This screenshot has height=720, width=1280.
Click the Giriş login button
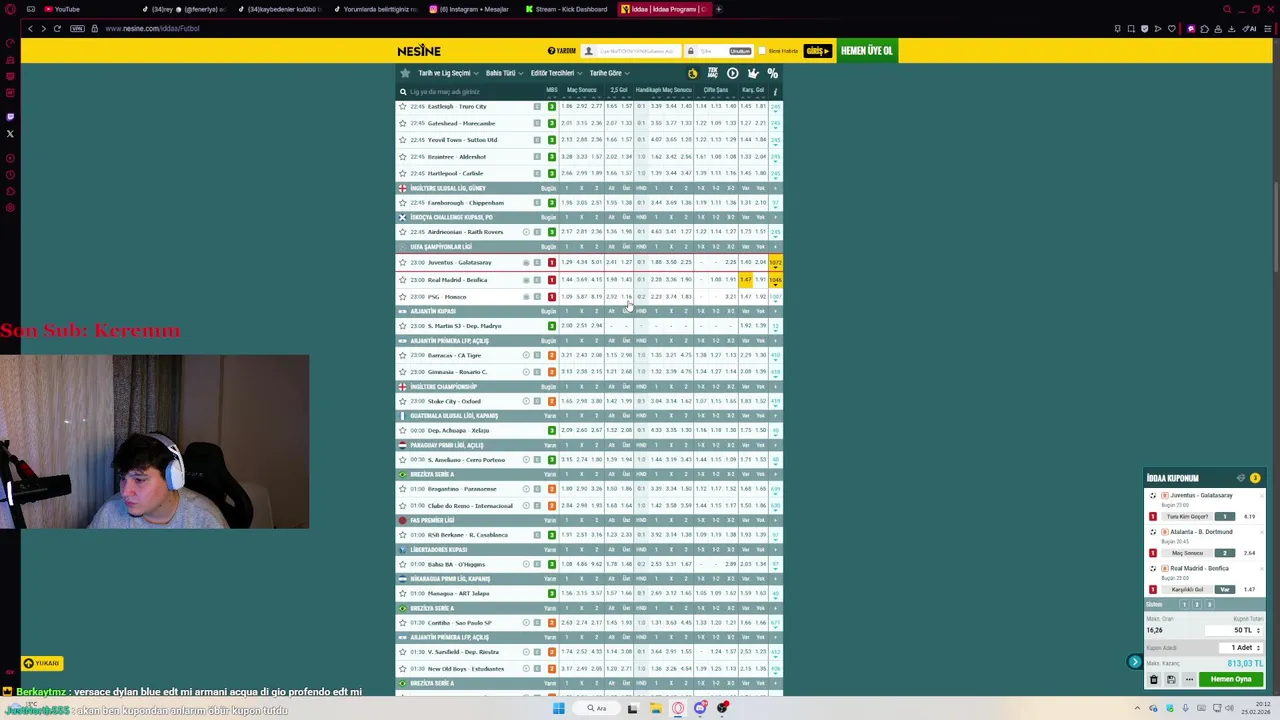(818, 51)
